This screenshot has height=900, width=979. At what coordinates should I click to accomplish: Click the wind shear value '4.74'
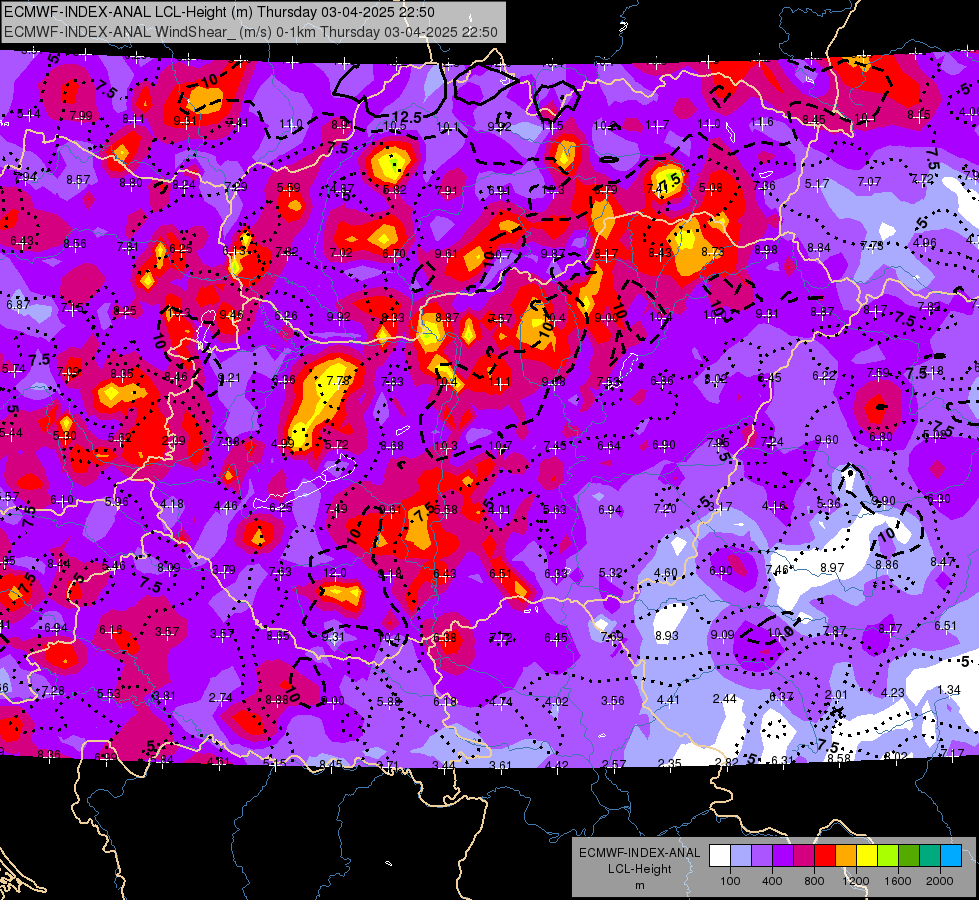[x=501, y=701]
